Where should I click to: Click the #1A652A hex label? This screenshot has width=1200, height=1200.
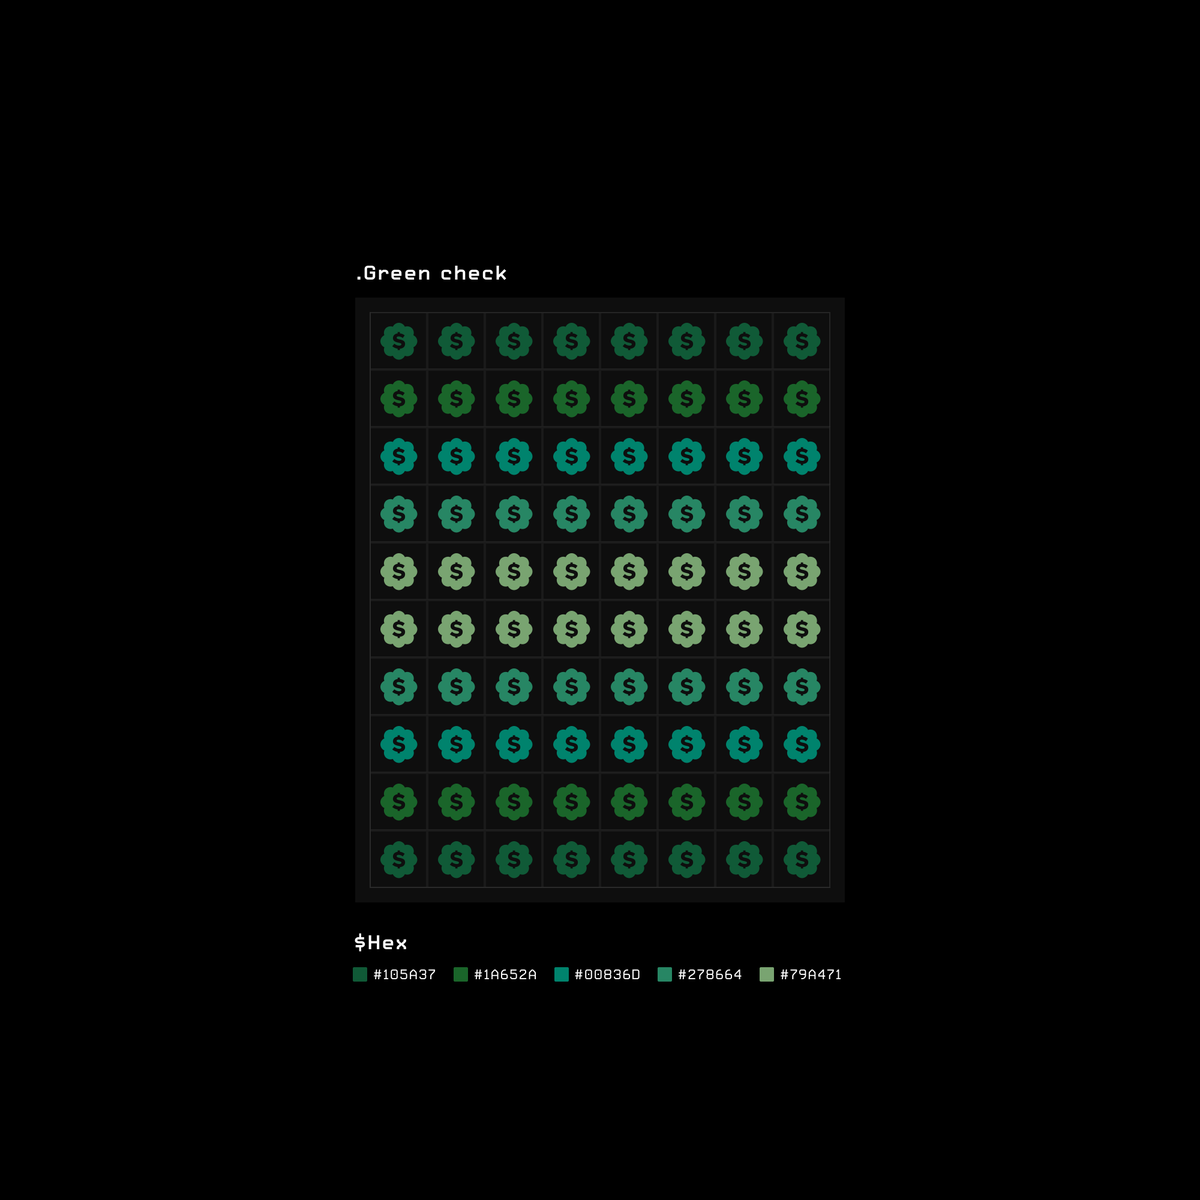tap(506, 974)
